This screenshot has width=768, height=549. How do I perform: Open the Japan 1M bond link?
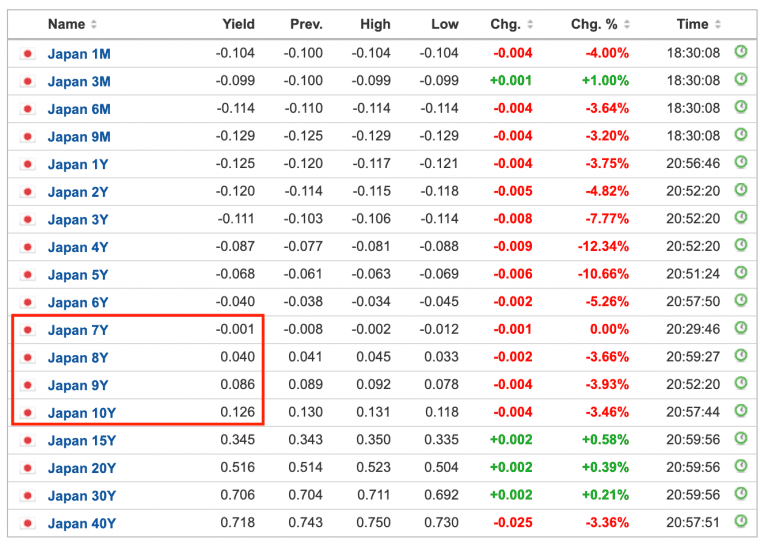pos(79,54)
